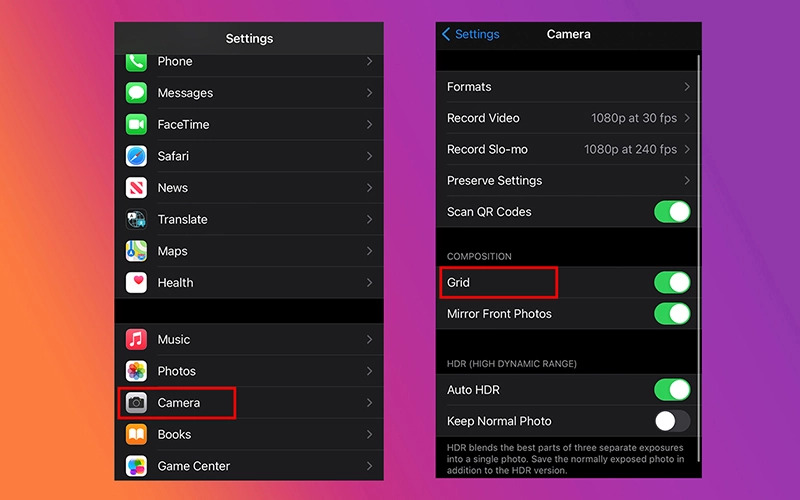Open Record Video chevron
This screenshot has width=800, height=500.
coord(687,118)
